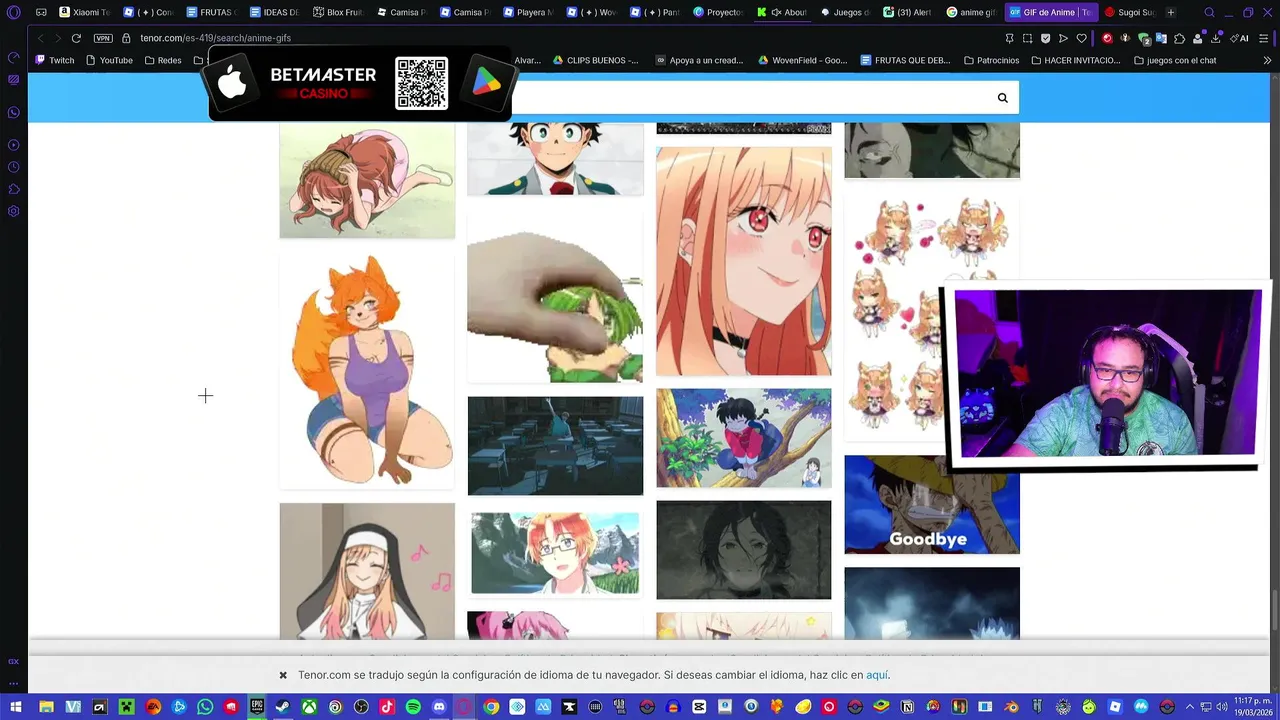Viewport: 1280px width, 720px height.
Task: Open the Apoya a un cread... bookmark
Action: 699,60
